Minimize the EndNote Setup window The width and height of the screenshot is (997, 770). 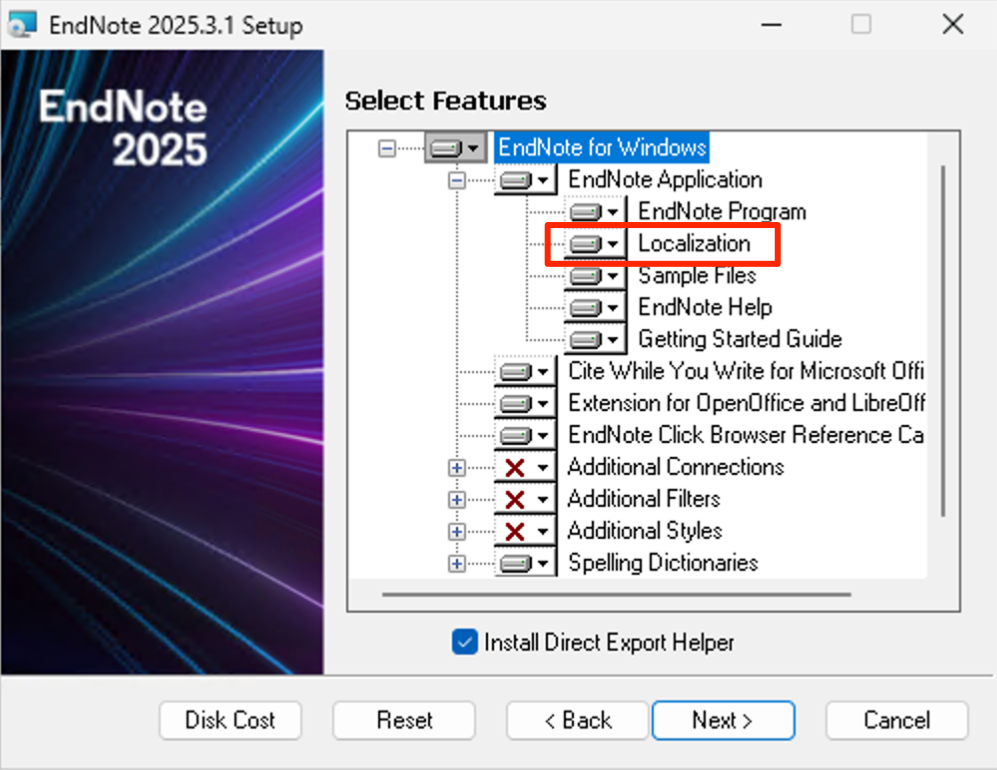[771, 25]
